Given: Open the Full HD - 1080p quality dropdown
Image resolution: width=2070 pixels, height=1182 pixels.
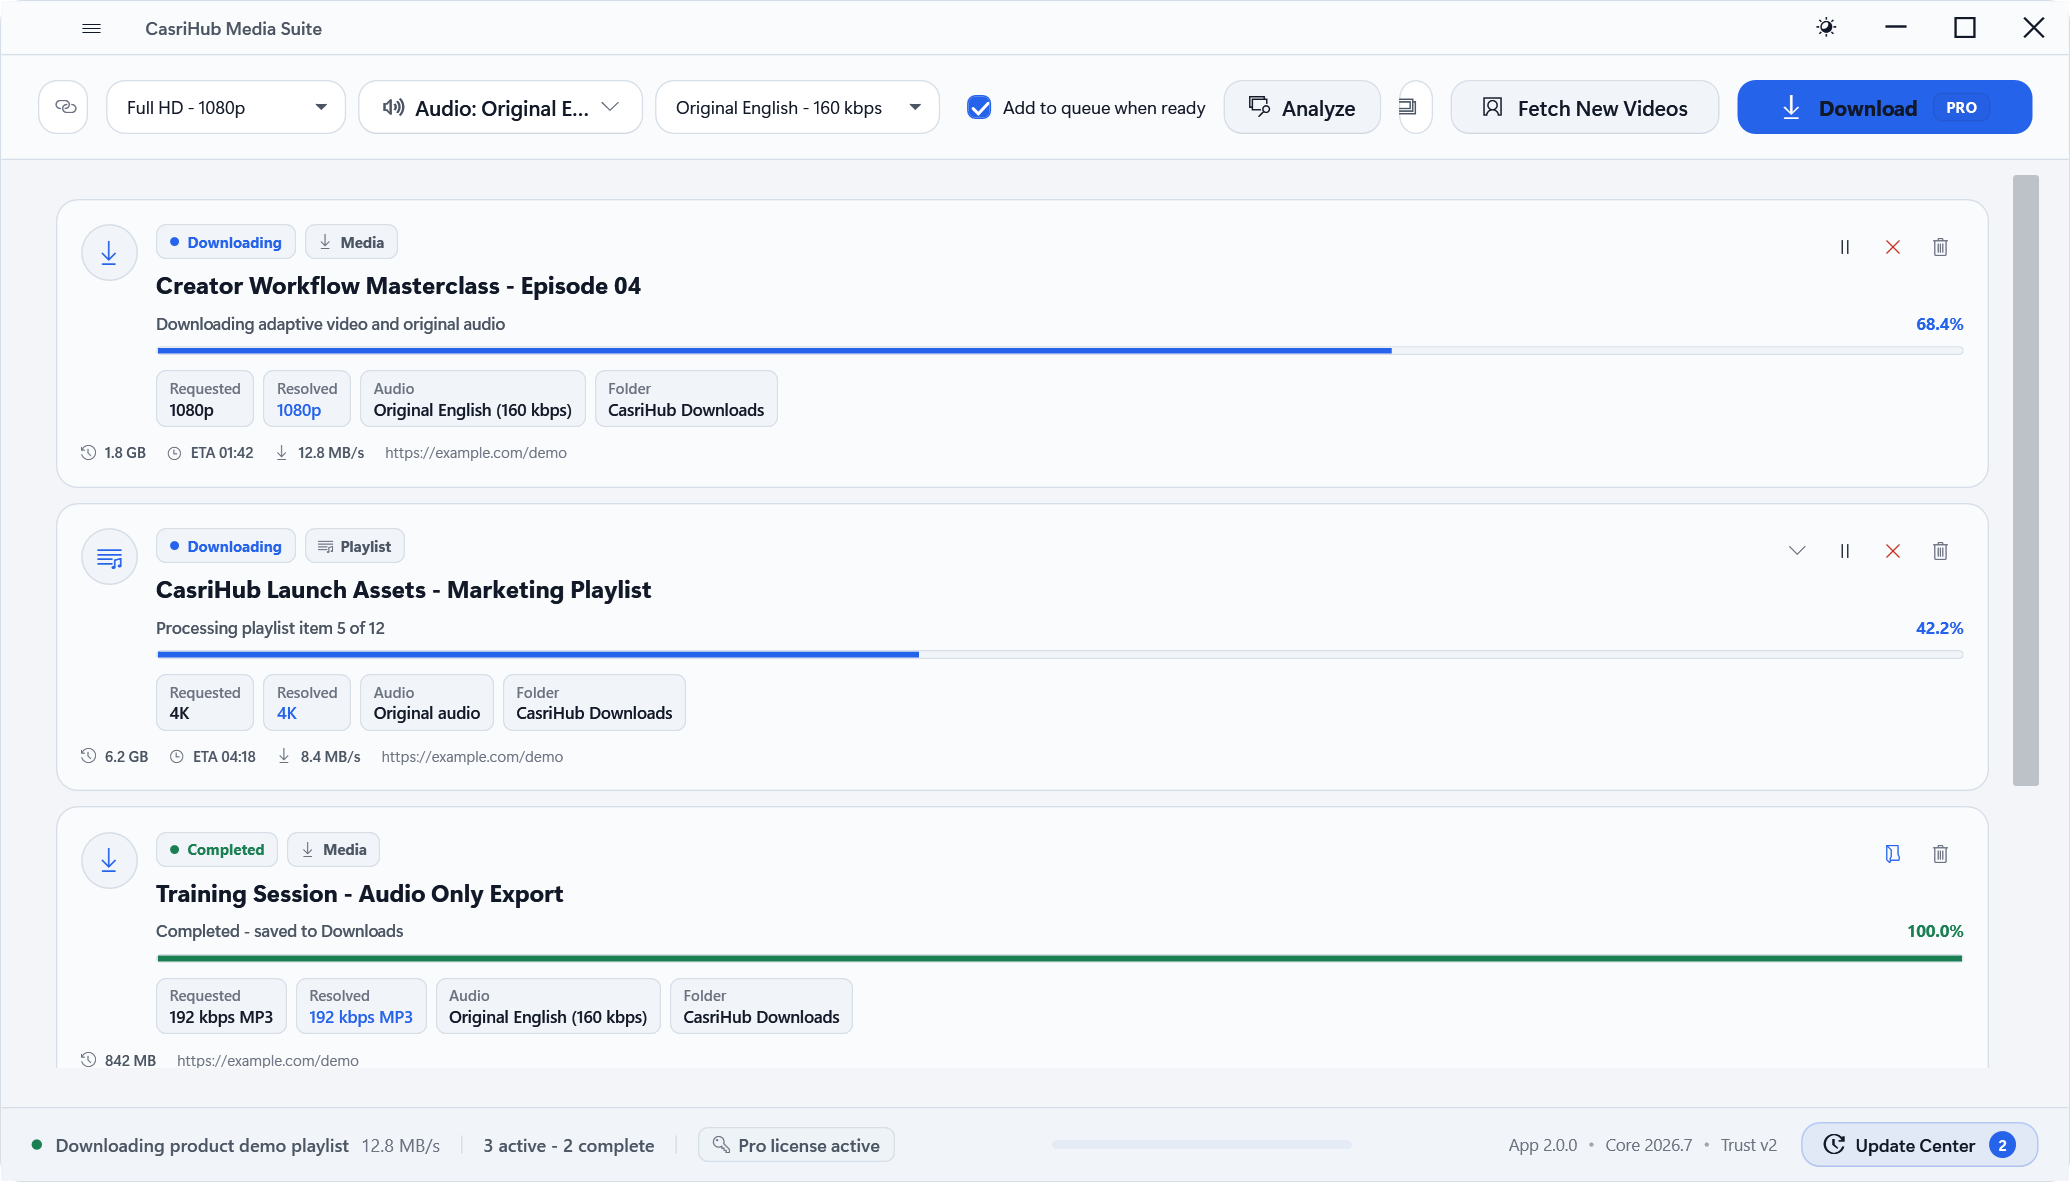Looking at the screenshot, I should tap(226, 107).
